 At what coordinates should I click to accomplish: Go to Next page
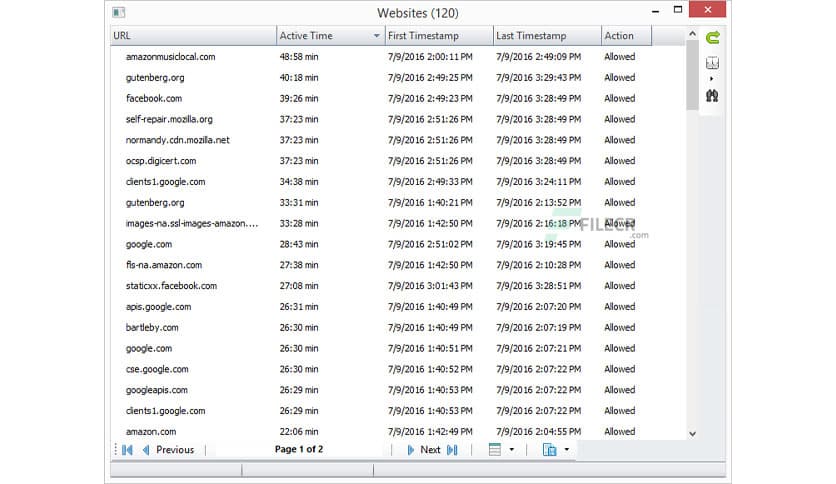(x=430, y=450)
